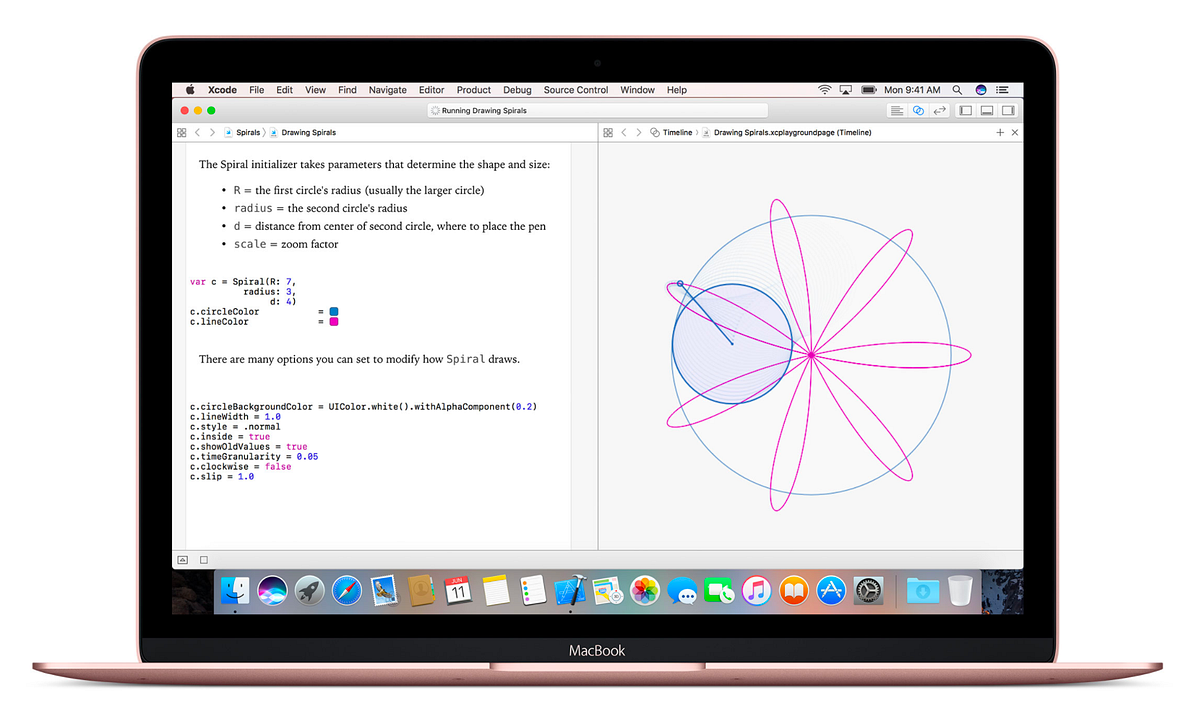The width and height of the screenshot is (1200, 710).
Task: Open the Product menu
Action: click(x=473, y=90)
